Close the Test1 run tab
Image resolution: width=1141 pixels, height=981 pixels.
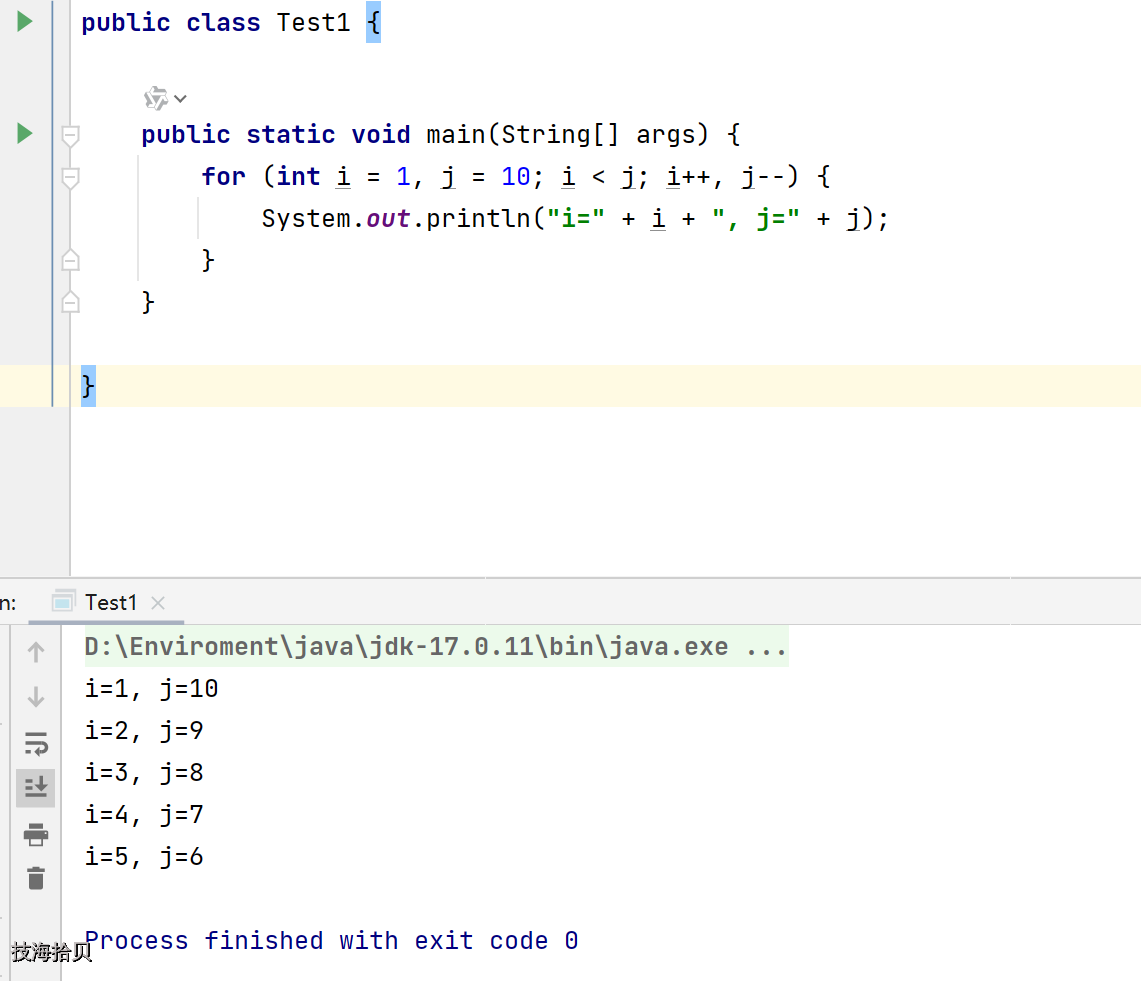click(x=158, y=603)
